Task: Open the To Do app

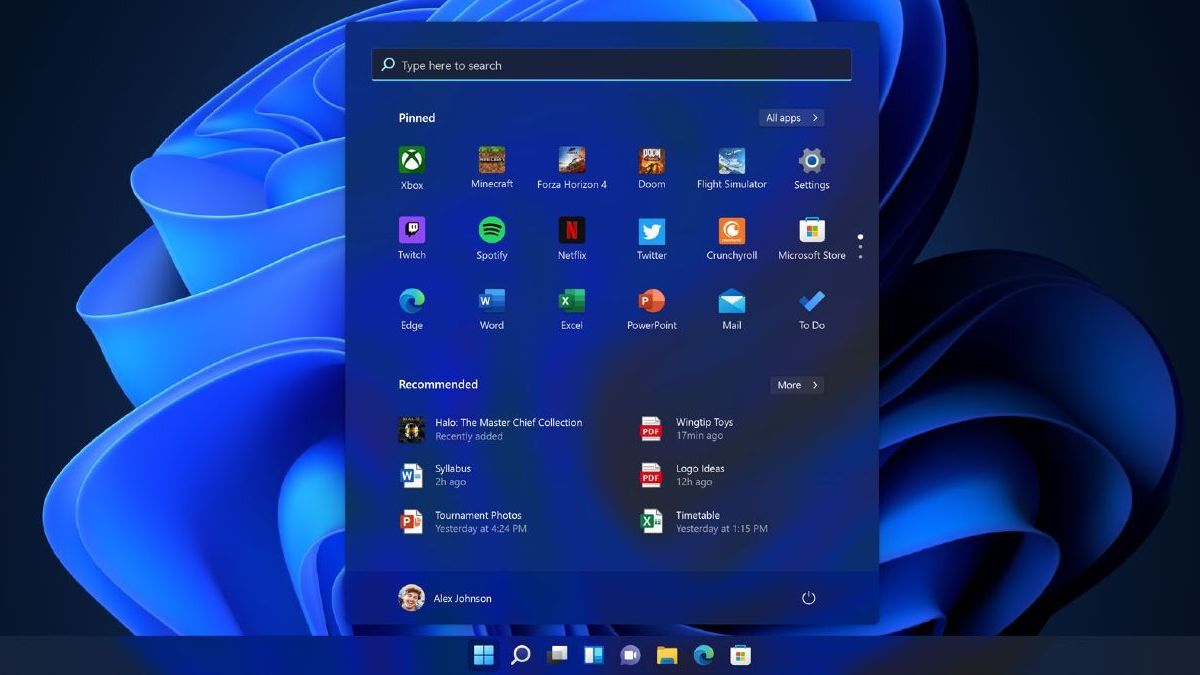Action: coord(811,302)
